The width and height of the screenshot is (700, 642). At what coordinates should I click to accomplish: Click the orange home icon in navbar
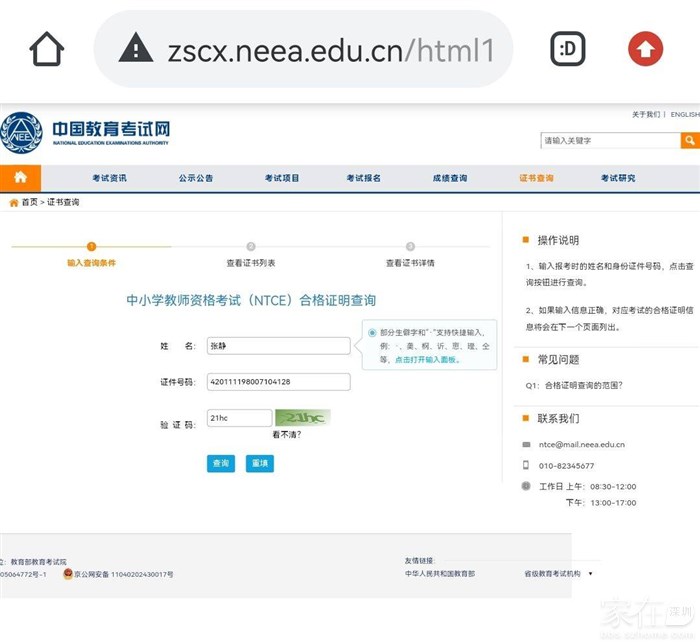(x=20, y=178)
